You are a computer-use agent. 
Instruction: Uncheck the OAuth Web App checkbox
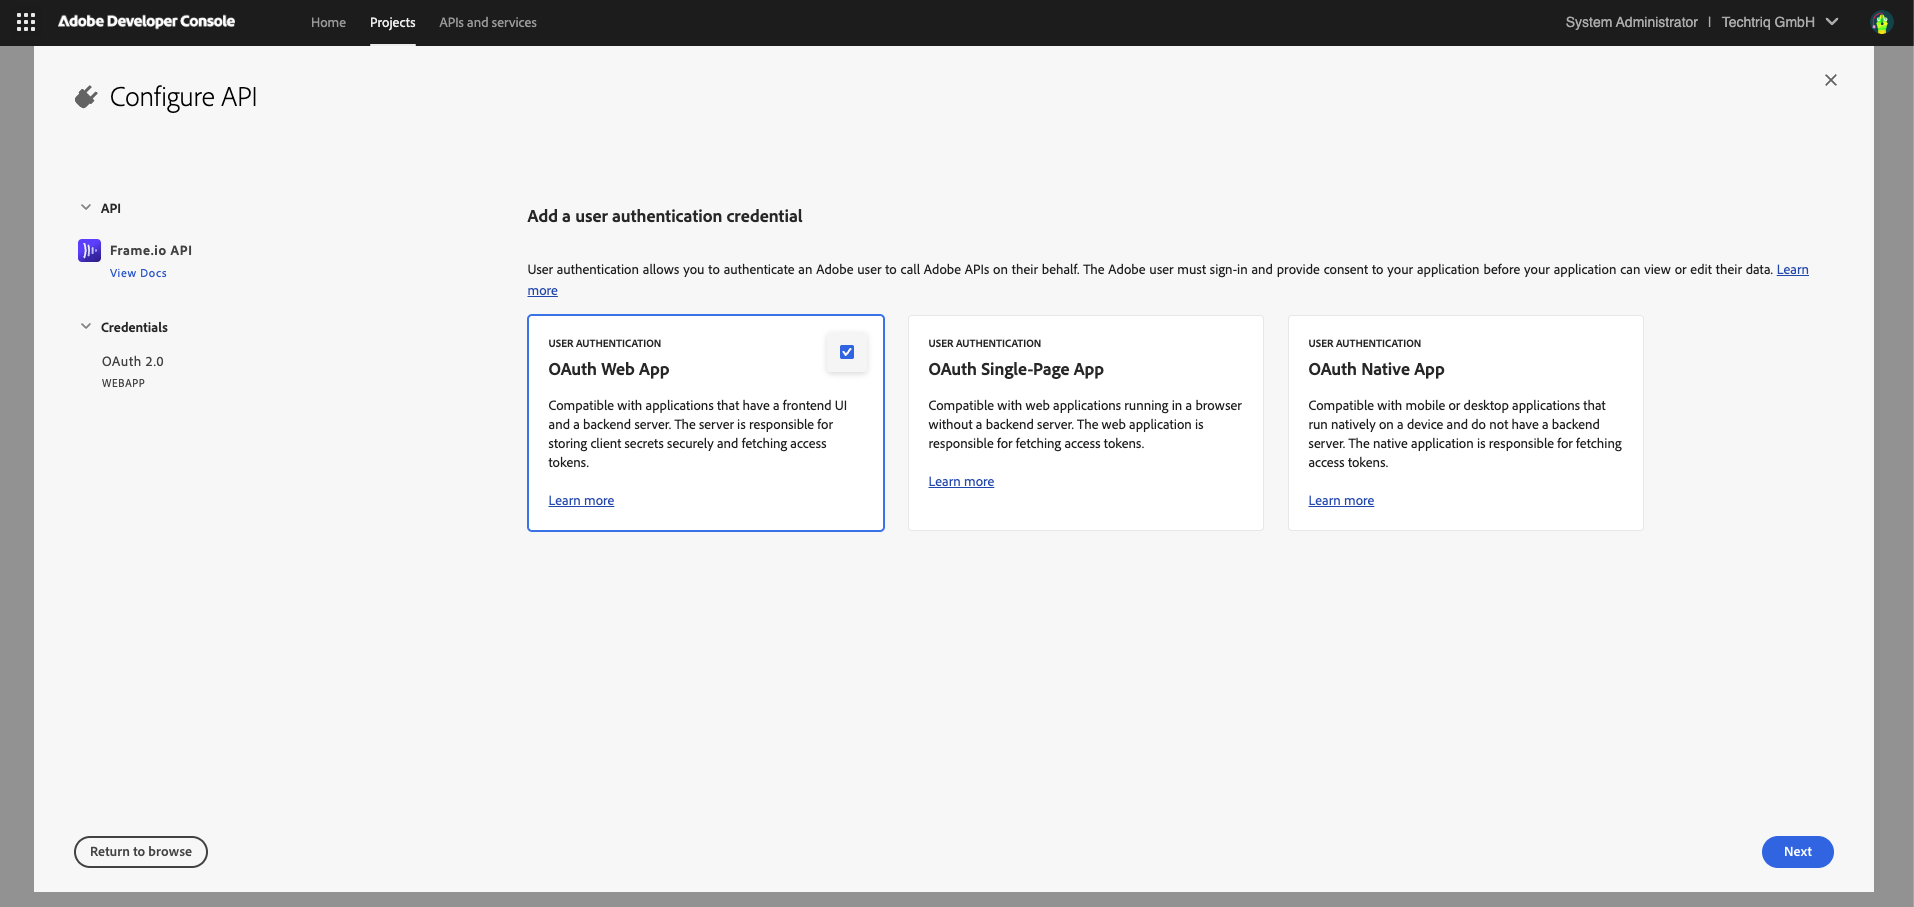(846, 352)
